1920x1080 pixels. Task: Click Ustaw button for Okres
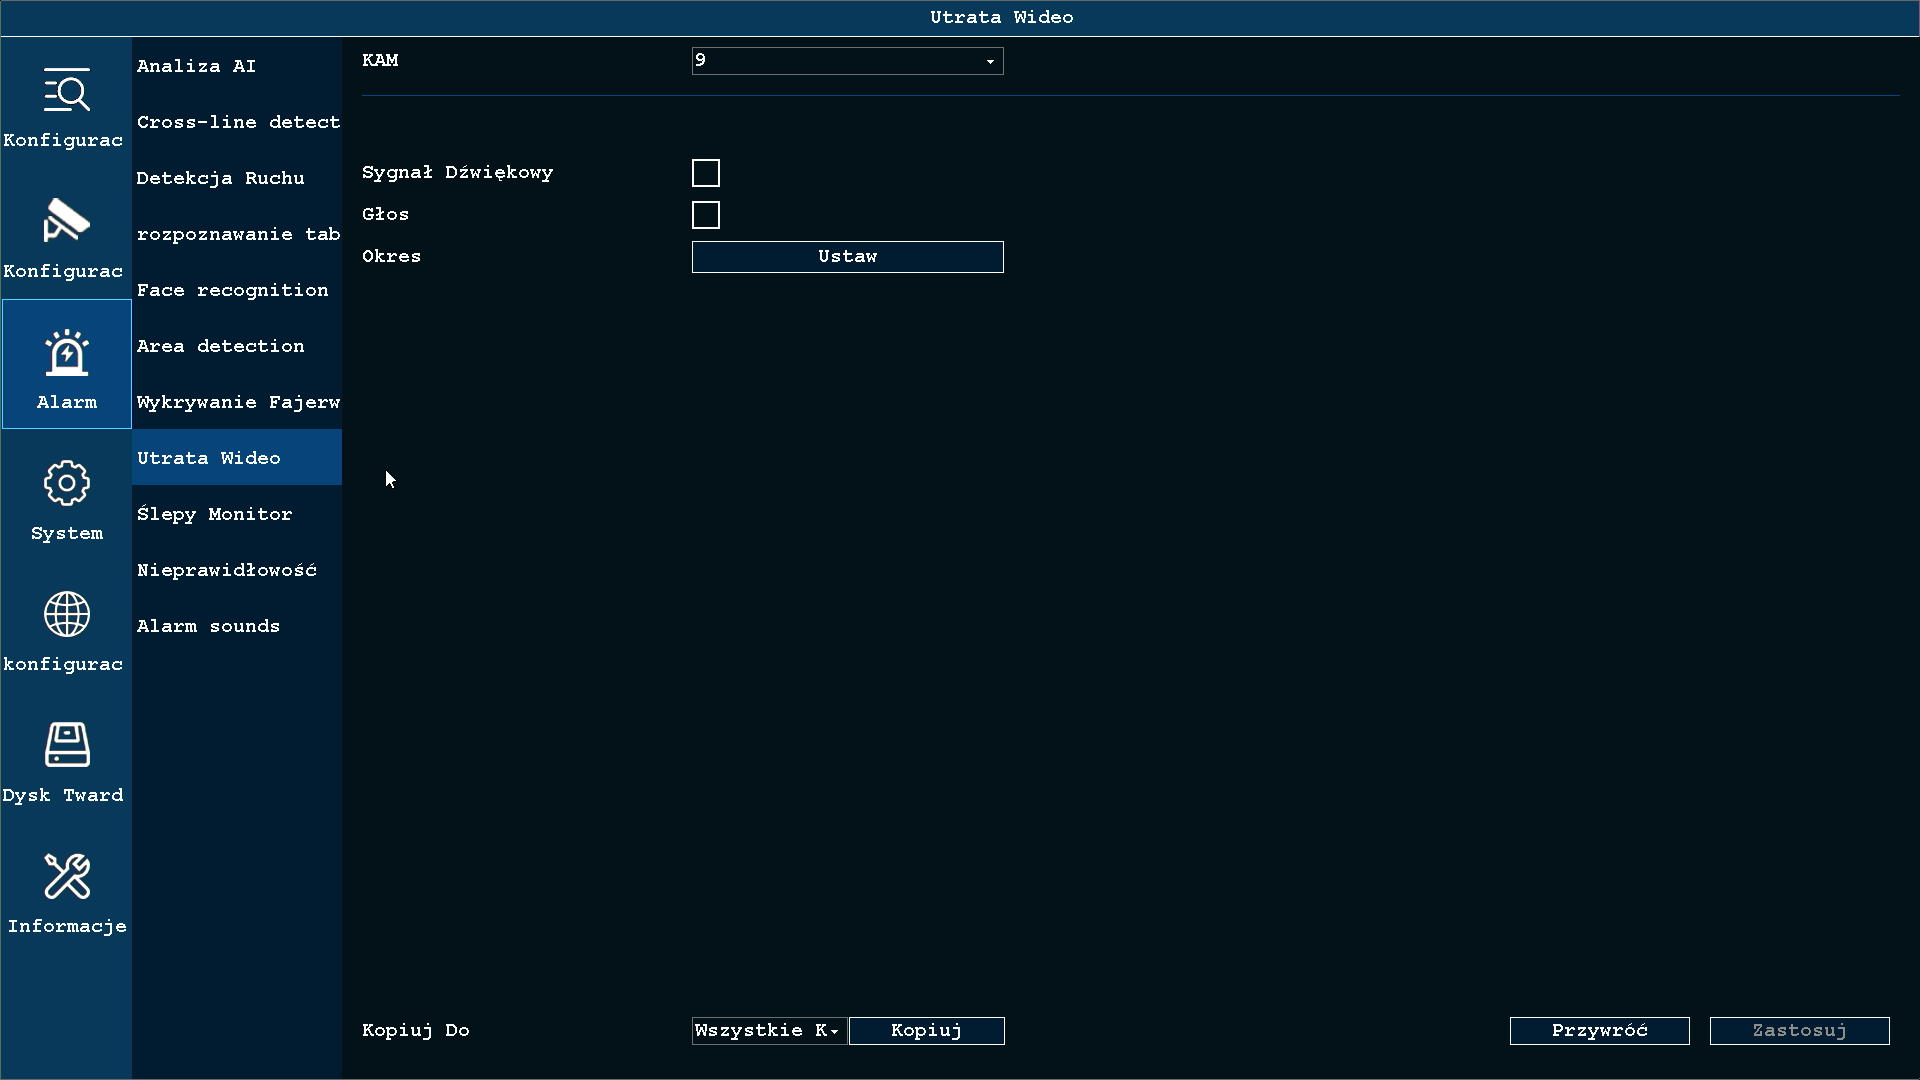[x=847, y=257]
